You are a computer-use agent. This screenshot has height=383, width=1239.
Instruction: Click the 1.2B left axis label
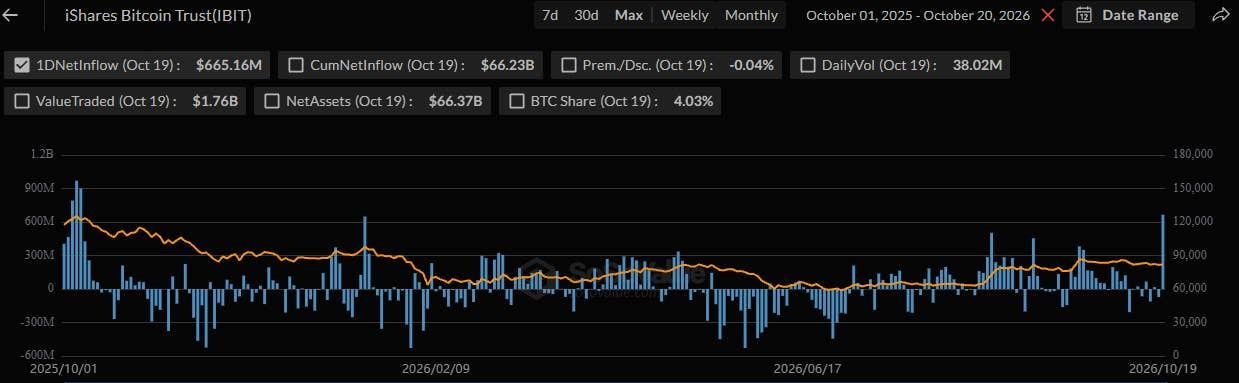[43, 154]
